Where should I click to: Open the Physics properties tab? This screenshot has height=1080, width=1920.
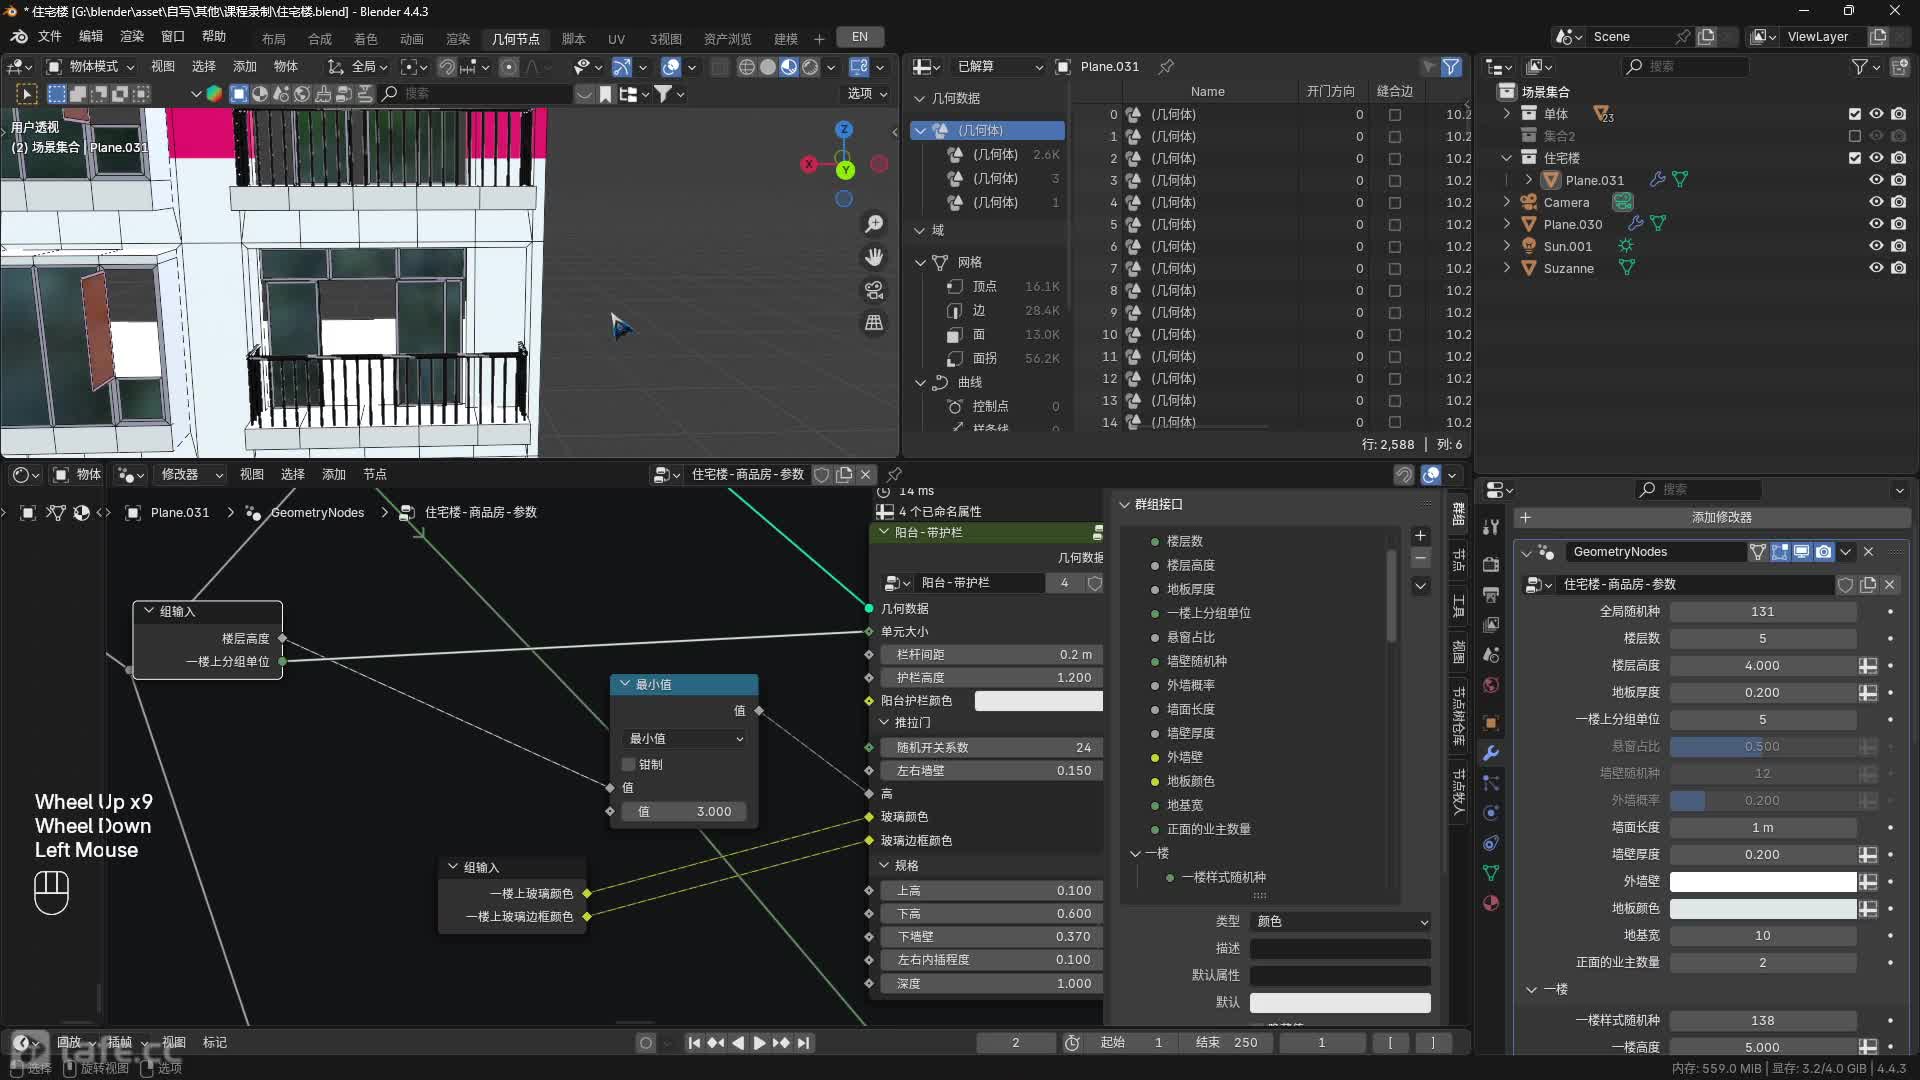pyautogui.click(x=1491, y=813)
